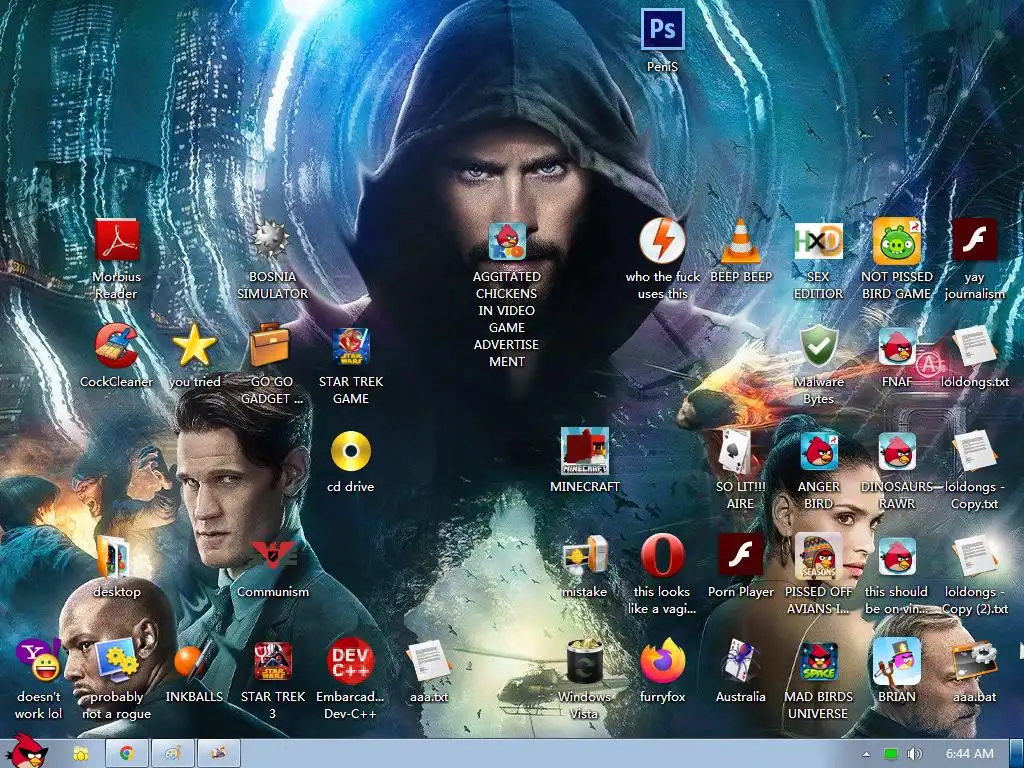
Task: Open the Porn Player Flash icon
Action: 741,555
